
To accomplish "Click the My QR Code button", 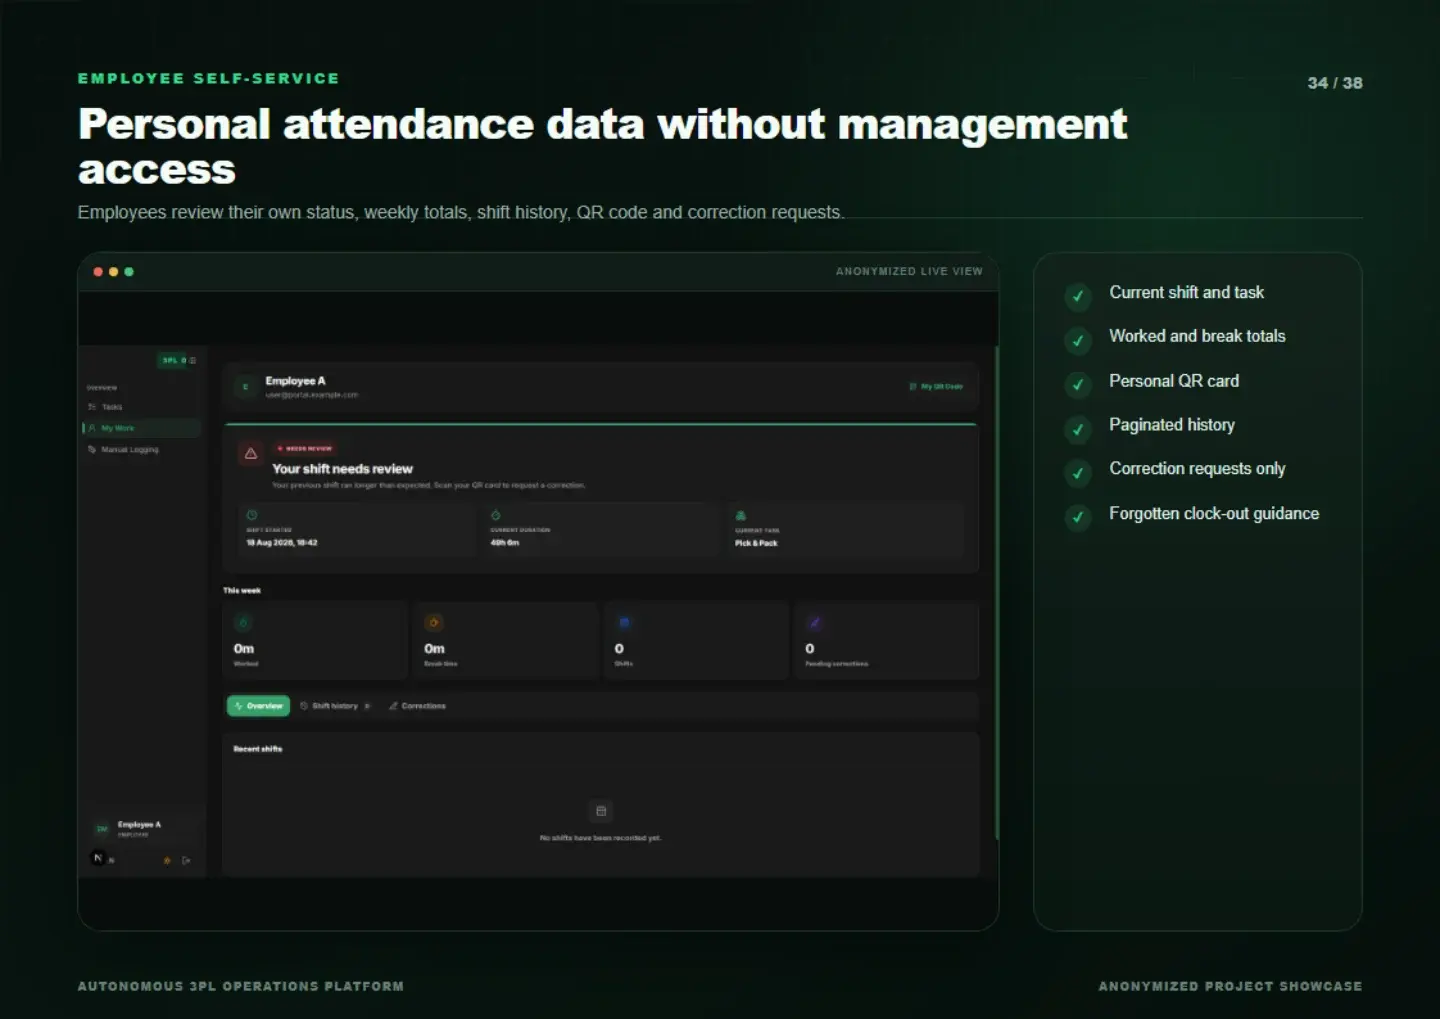I will (x=936, y=386).
